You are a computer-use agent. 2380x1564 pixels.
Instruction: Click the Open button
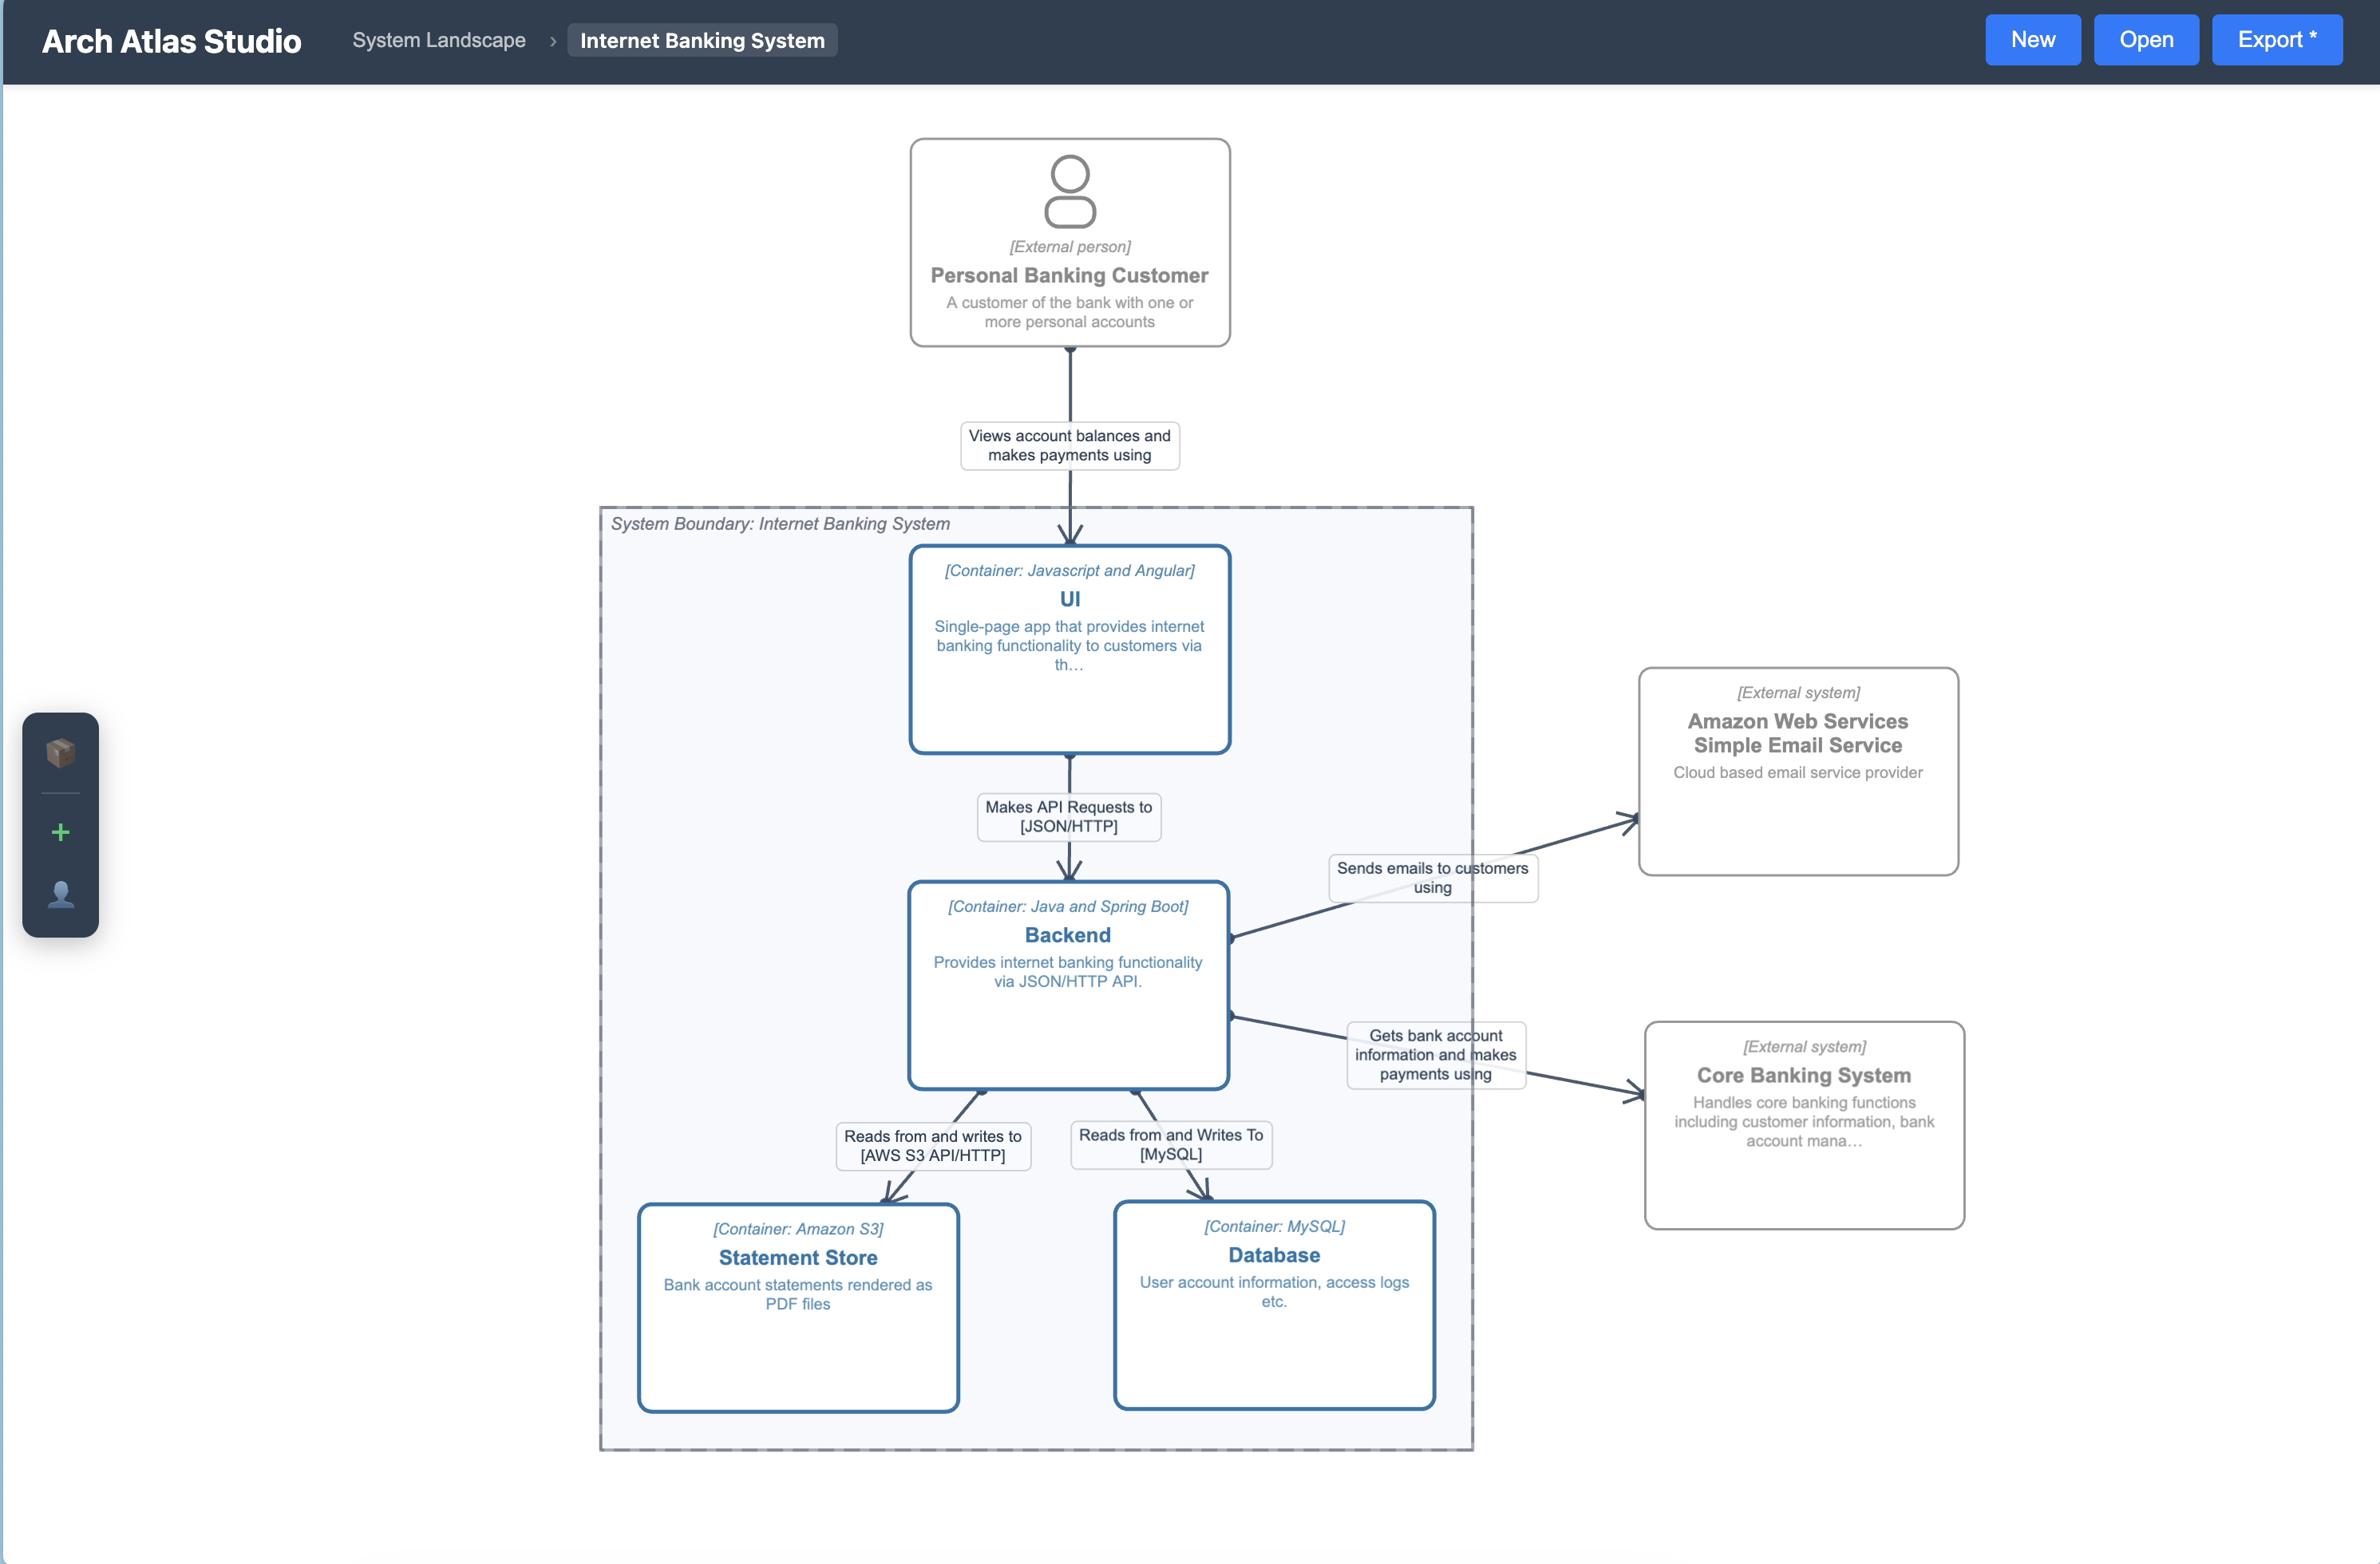pyautogui.click(x=2146, y=40)
